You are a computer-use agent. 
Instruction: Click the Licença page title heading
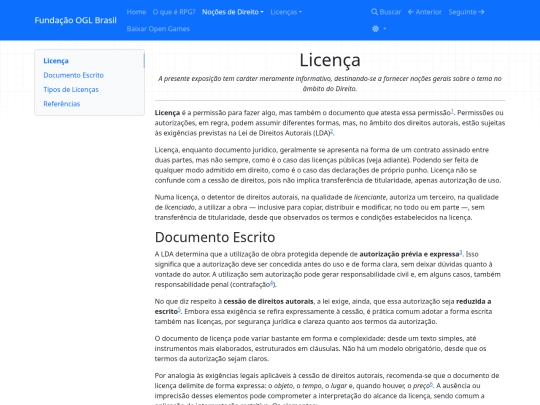[x=330, y=60]
